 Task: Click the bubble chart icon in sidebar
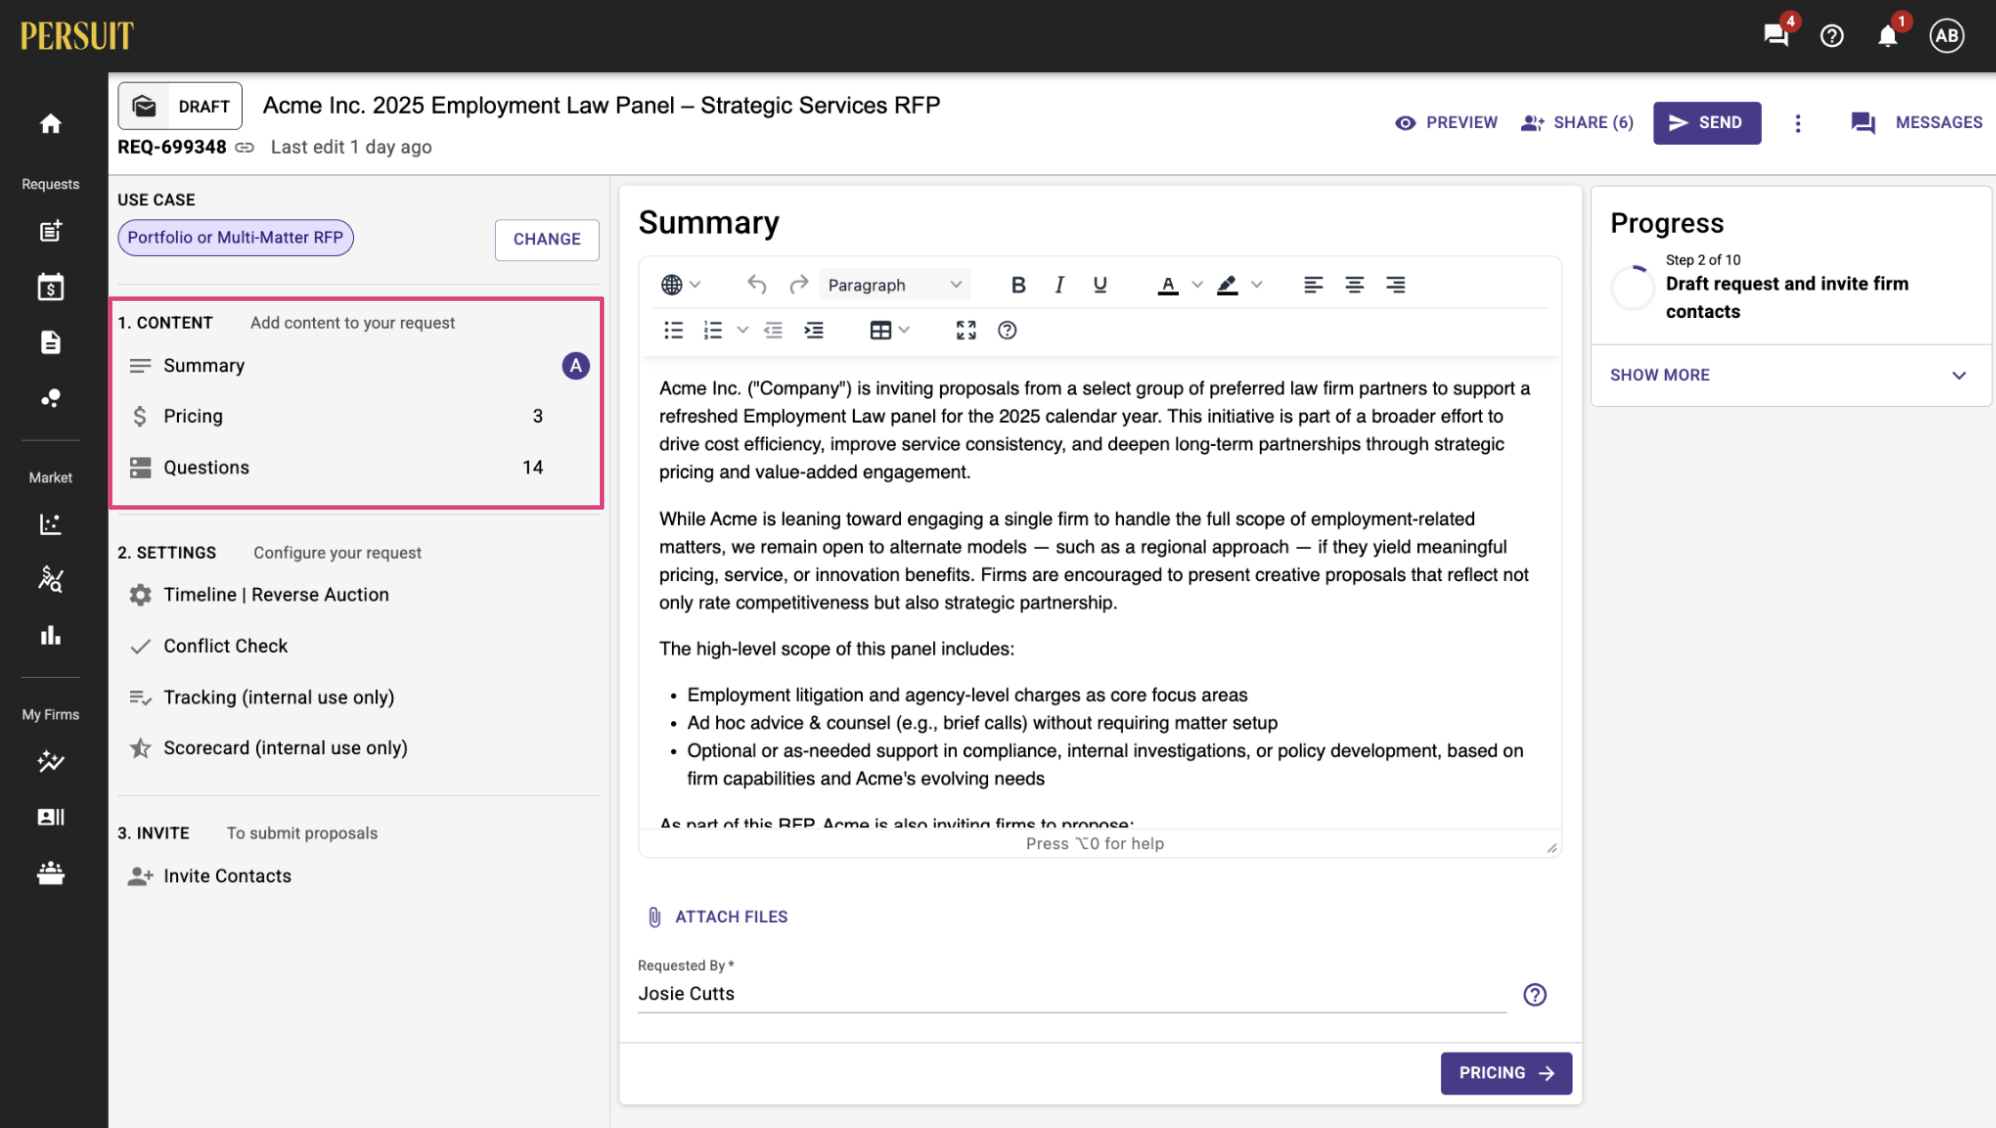pyautogui.click(x=51, y=398)
